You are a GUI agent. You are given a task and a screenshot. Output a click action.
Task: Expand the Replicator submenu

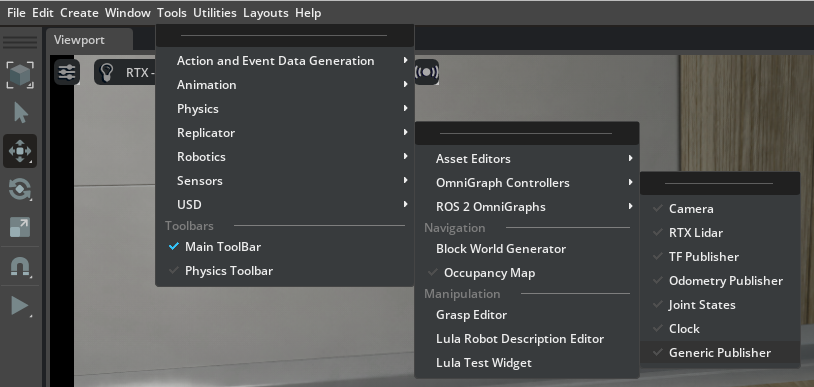[x=284, y=132]
